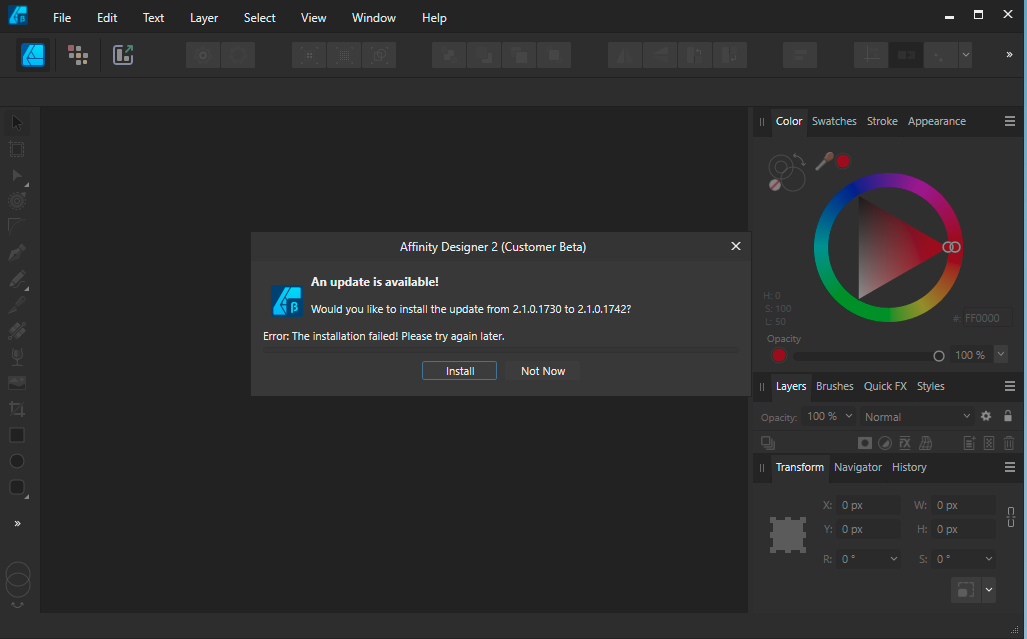Open the Layers panel options menu
The width and height of the screenshot is (1027, 639).
click(x=1009, y=386)
